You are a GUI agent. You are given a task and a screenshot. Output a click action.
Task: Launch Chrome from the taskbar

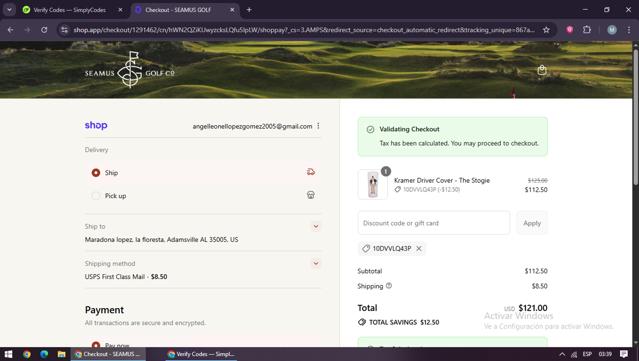point(26,354)
